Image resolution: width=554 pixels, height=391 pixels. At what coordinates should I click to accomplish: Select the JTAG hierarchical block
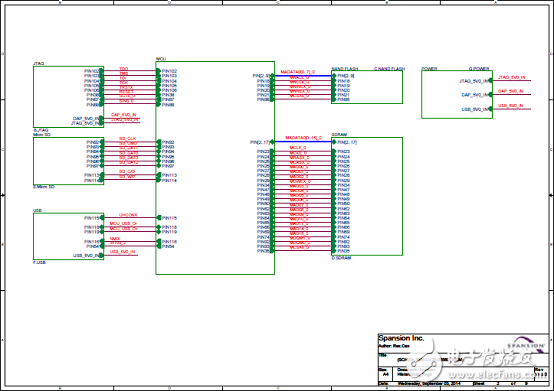[x=69, y=97]
